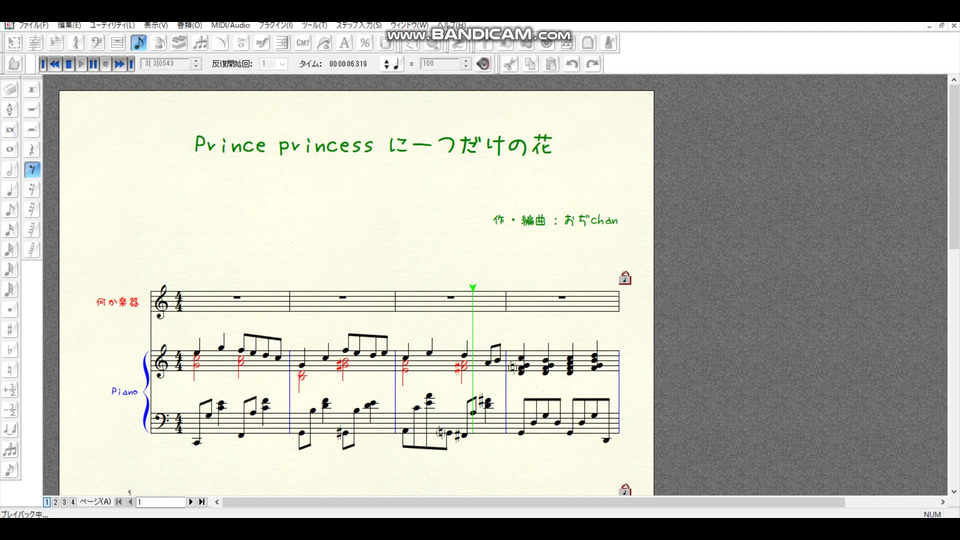Choose the augmentation dot in the palette
The image size is (960, 540).
coord(11,309)
